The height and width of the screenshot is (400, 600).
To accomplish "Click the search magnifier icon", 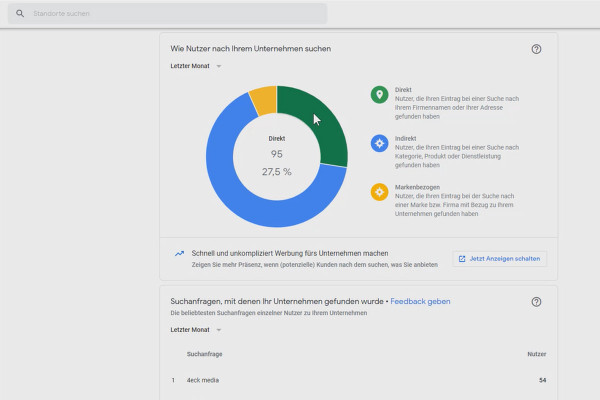I will (x=20, y=14).
